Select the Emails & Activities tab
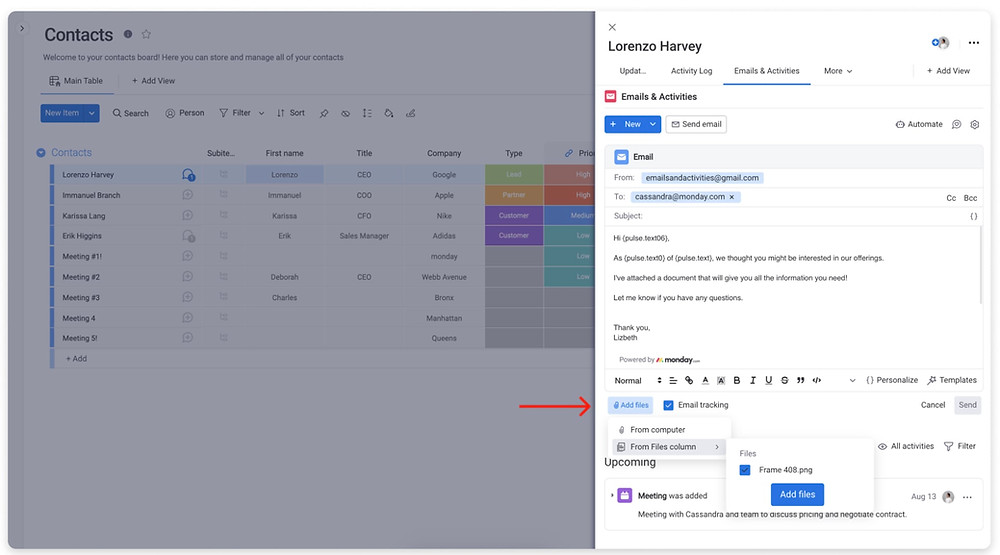Screen dimensions: 1000x555 767,71
